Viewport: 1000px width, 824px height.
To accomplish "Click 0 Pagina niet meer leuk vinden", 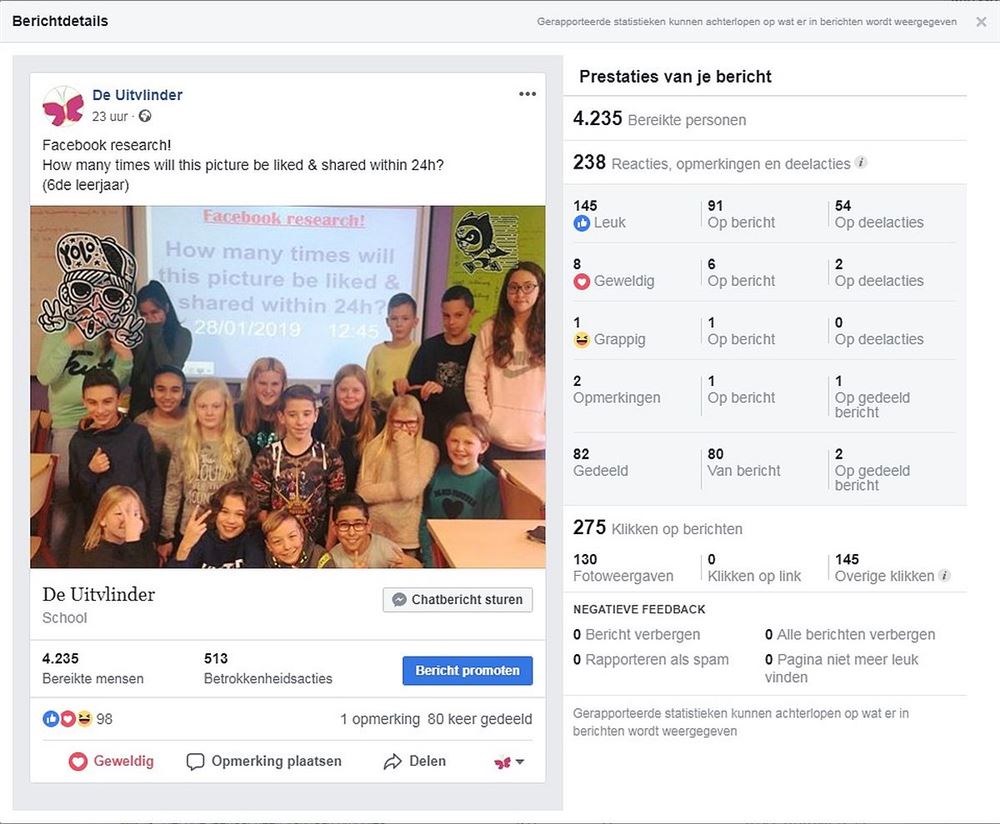I will click(842, 668).
